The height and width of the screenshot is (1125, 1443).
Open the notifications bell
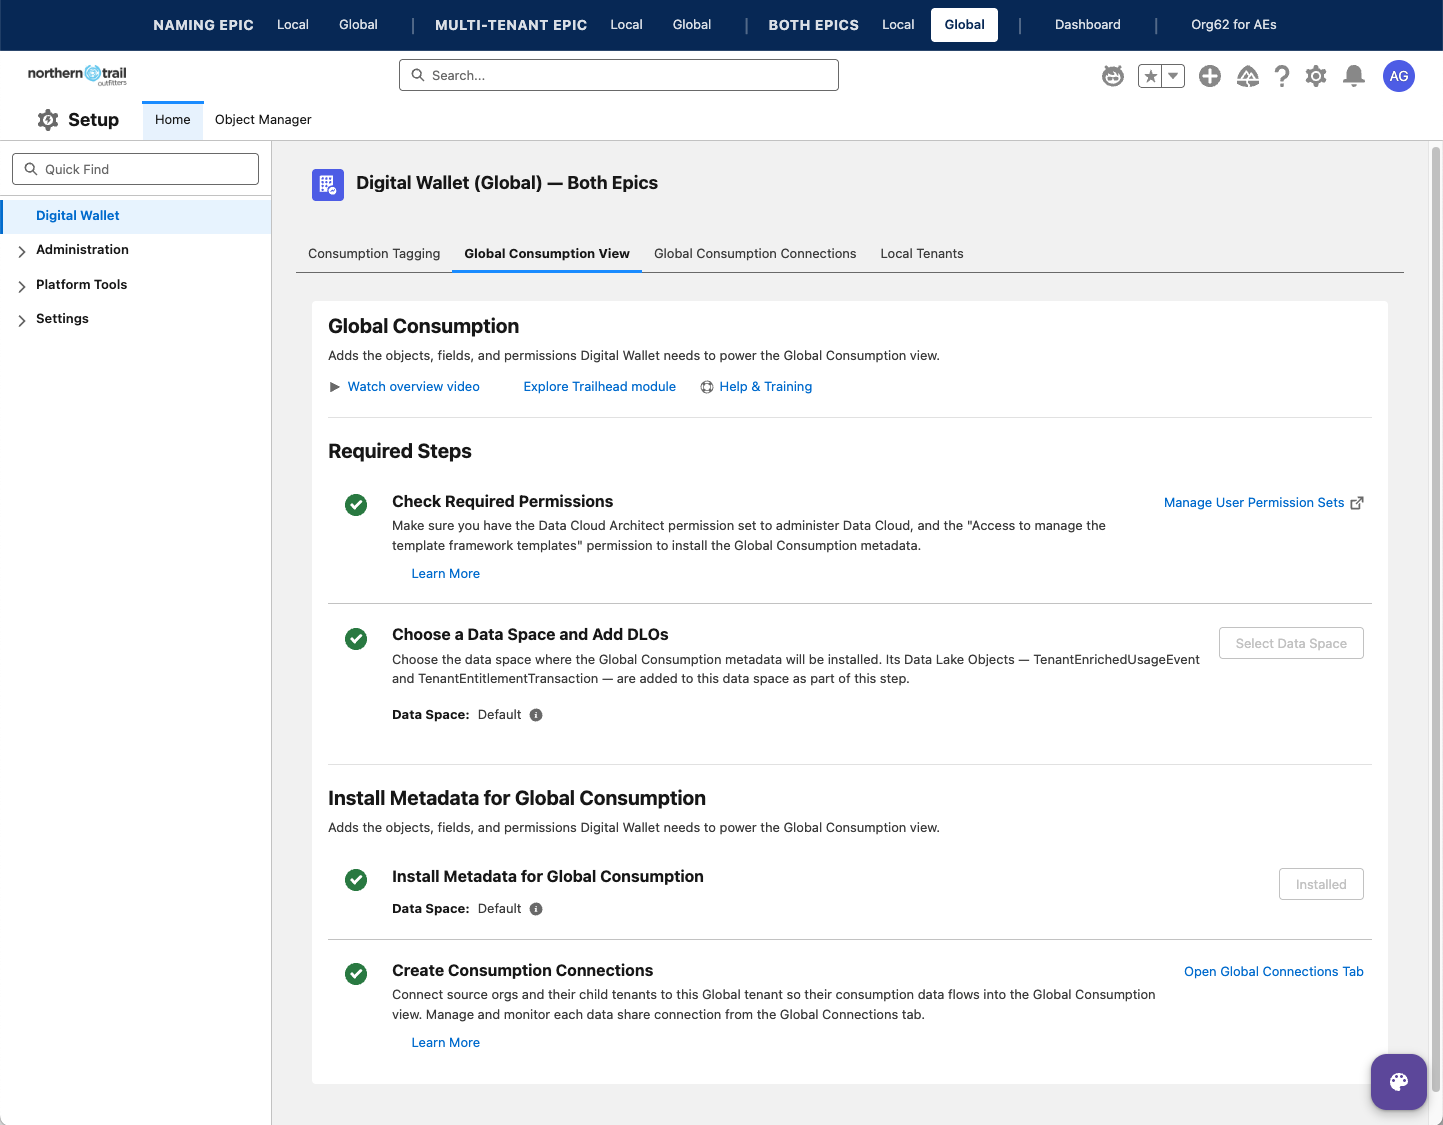[x=1354, y=76]
